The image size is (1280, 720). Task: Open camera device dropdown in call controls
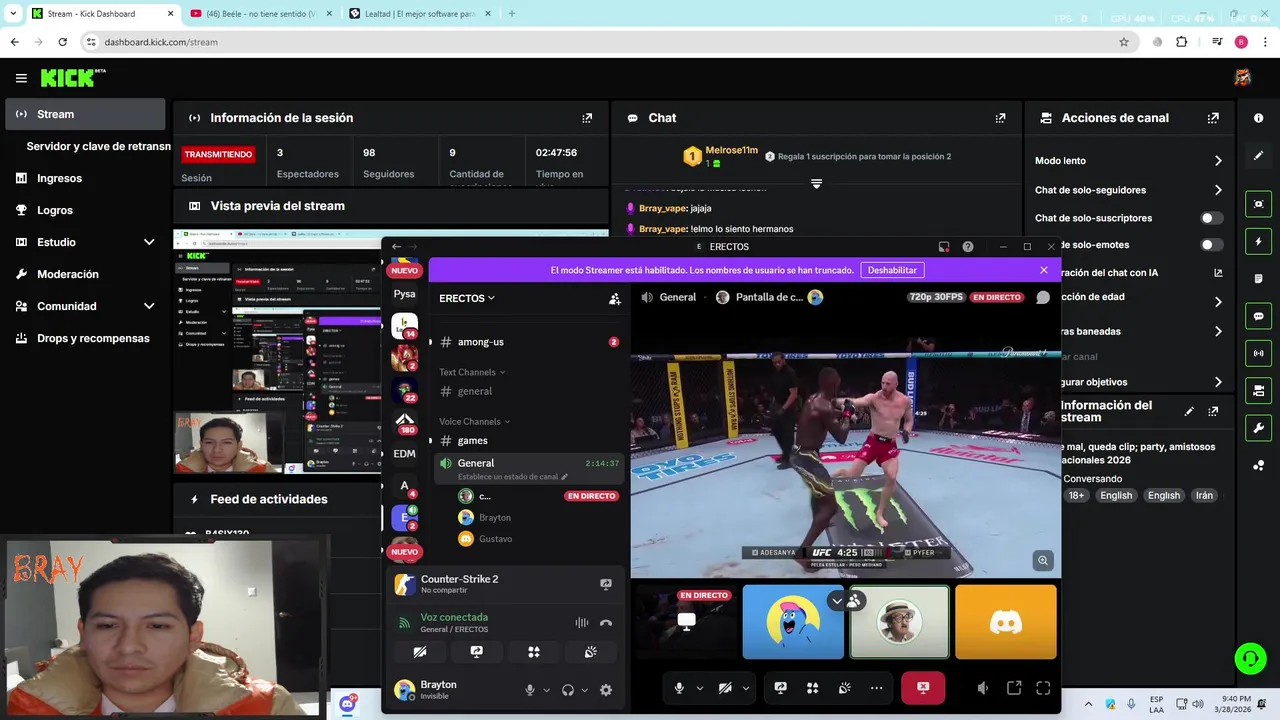coord(745,688)
